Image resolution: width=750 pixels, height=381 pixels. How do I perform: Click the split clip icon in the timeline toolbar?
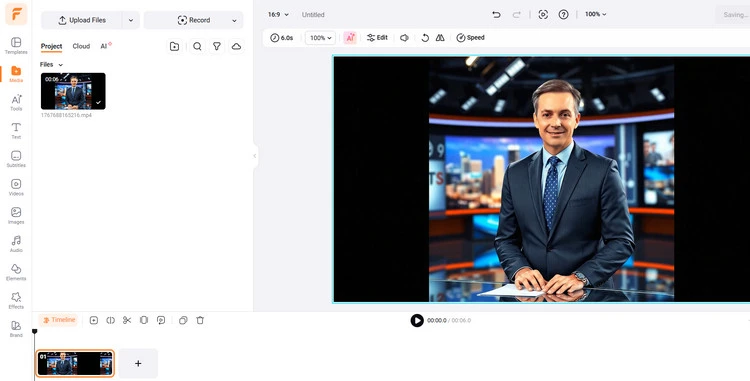[x=110, y=320]
